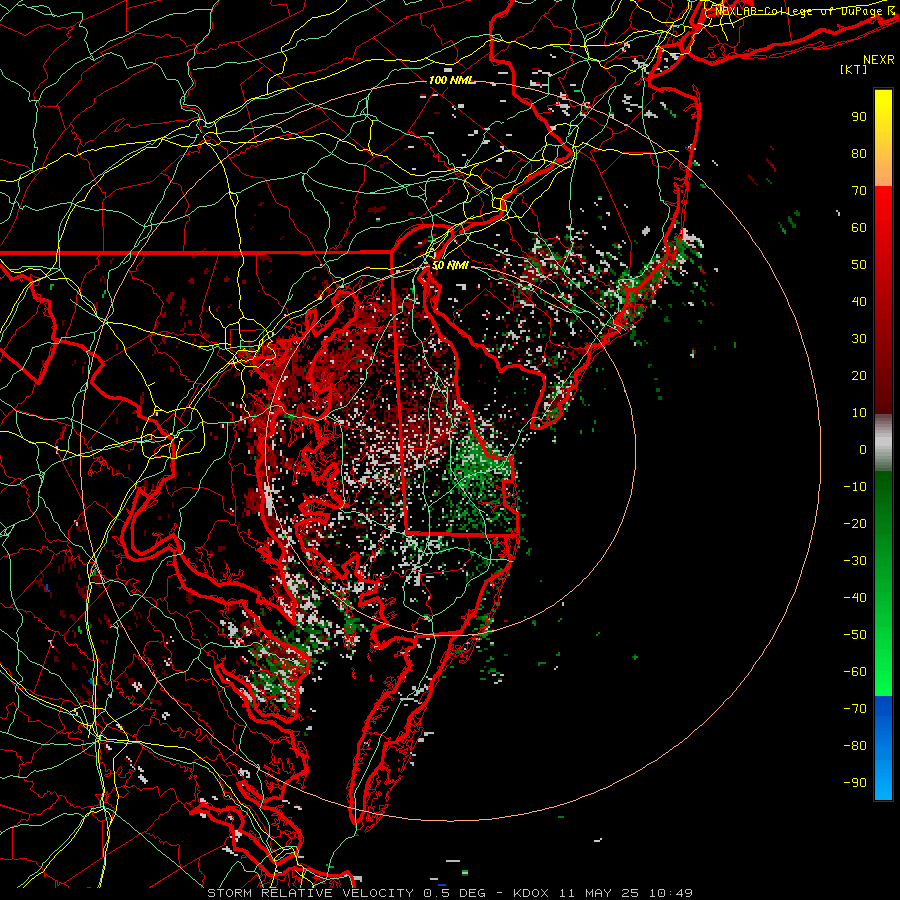Click the 30 value on the velocity scale

(859, 339)
